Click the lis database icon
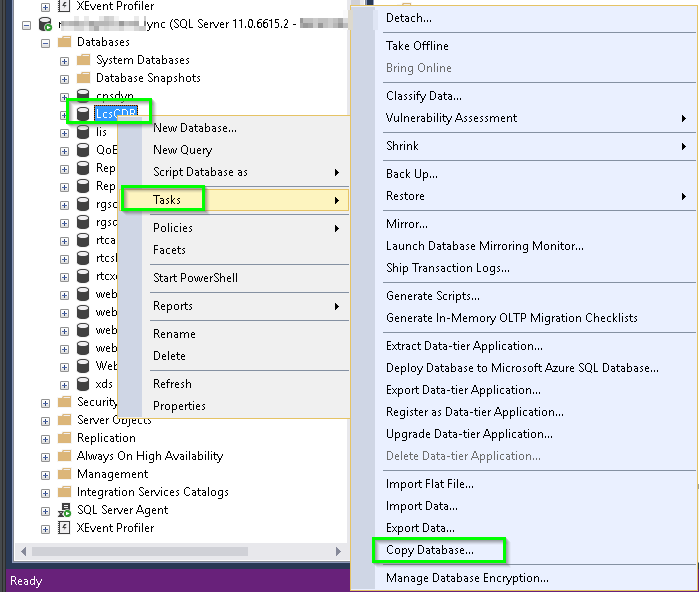This screenshot has width=699, height=592. click(83, 132)
